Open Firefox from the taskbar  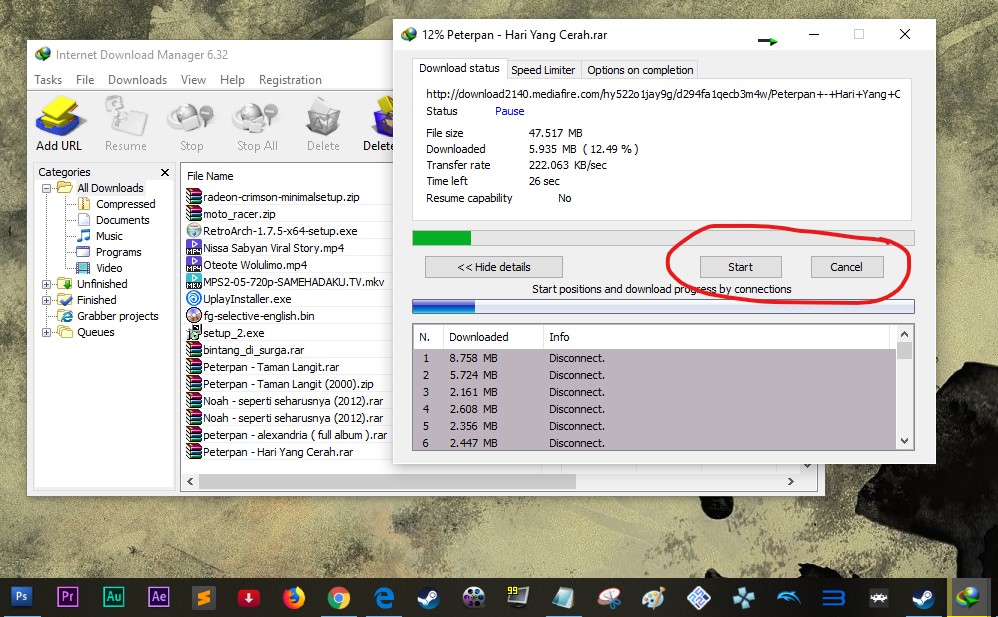[x=293, y=597]
